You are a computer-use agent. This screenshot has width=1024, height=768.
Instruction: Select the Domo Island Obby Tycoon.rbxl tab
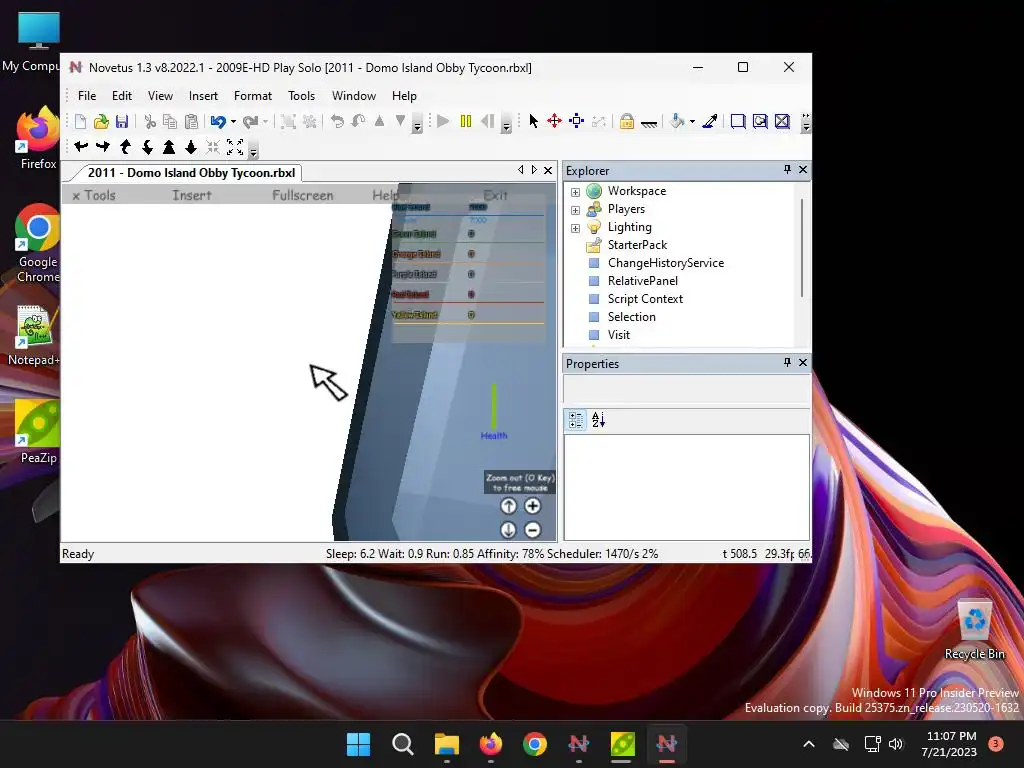point(191,173)
